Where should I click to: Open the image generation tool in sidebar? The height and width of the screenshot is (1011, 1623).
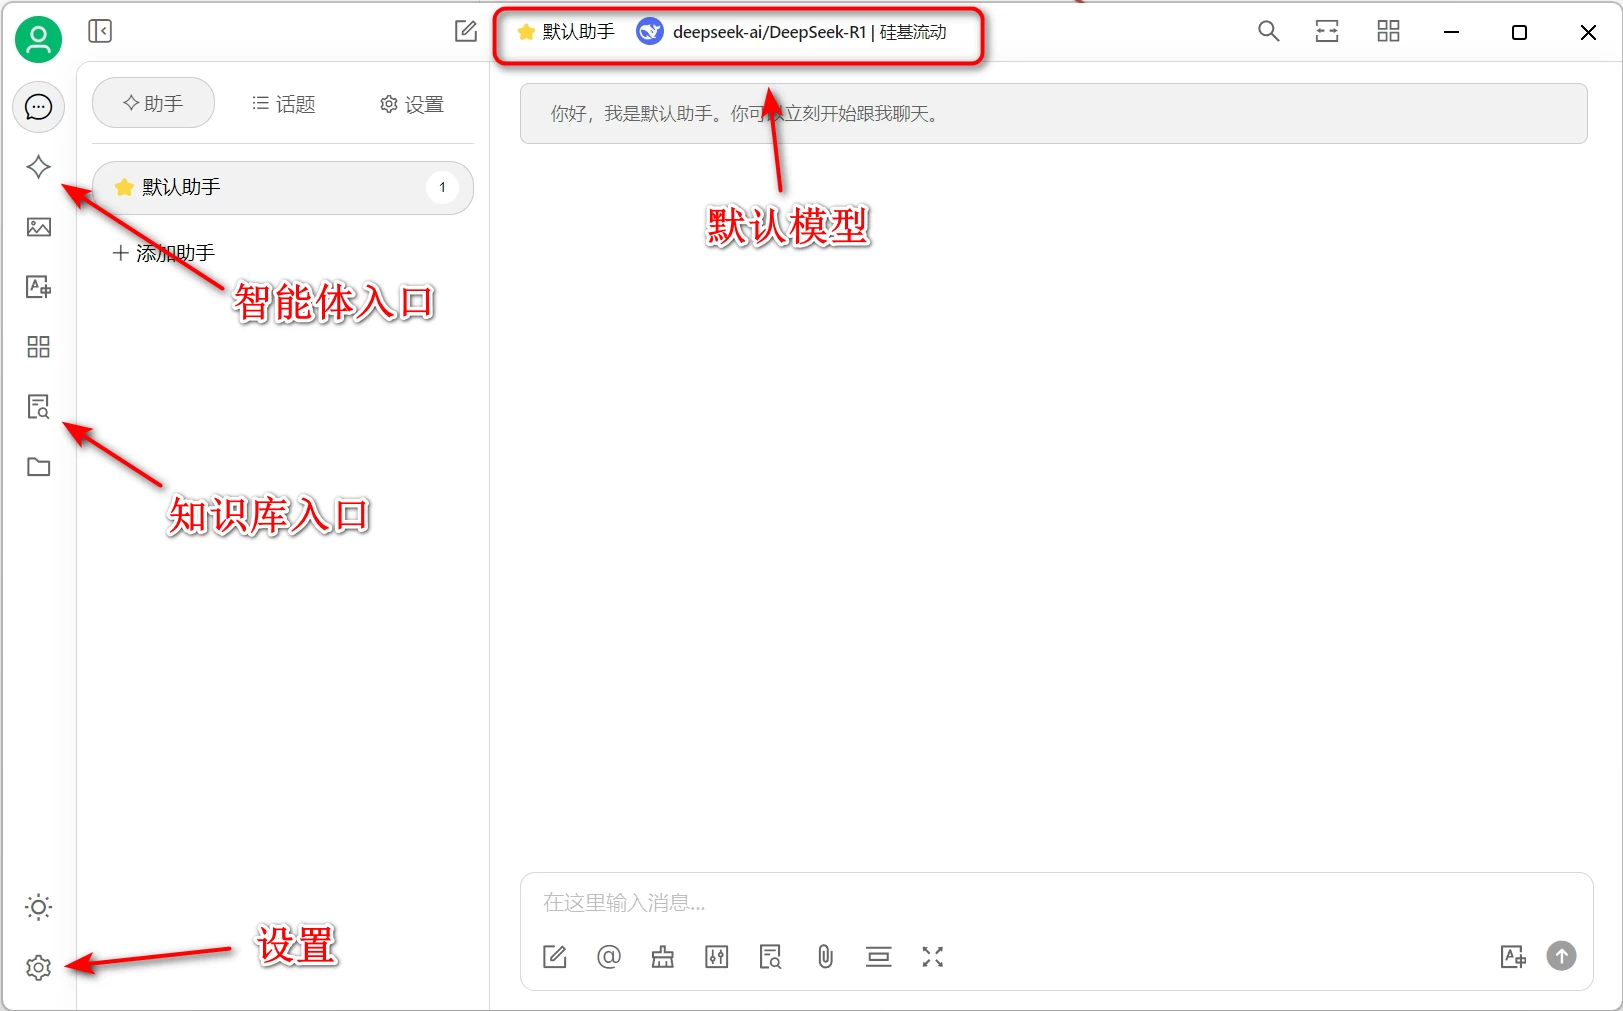38,227
